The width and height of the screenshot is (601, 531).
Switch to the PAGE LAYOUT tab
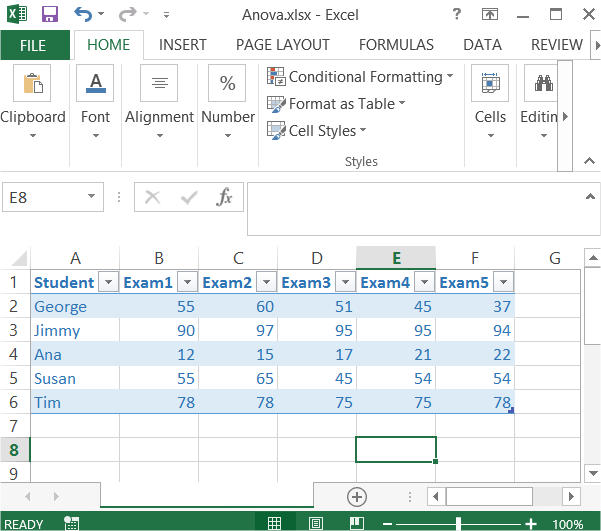point(282,45)
